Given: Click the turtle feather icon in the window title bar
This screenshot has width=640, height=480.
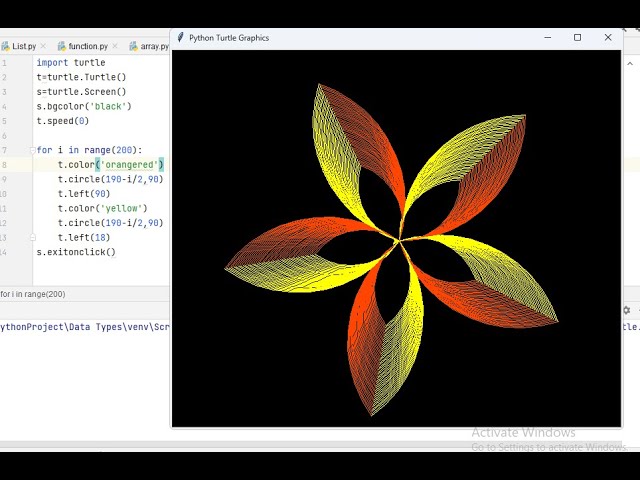Looking at the screenshot, I should coord(180,38).
